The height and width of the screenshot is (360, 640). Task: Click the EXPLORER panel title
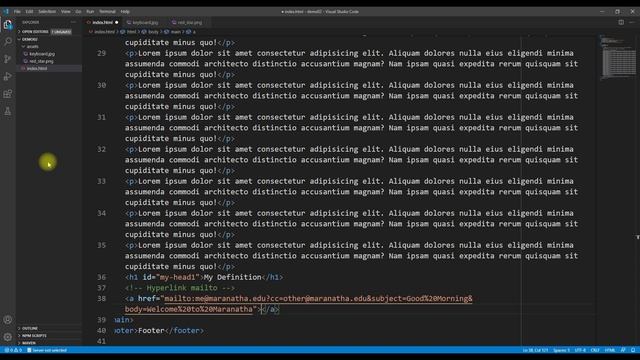click(x=31, y=22)
